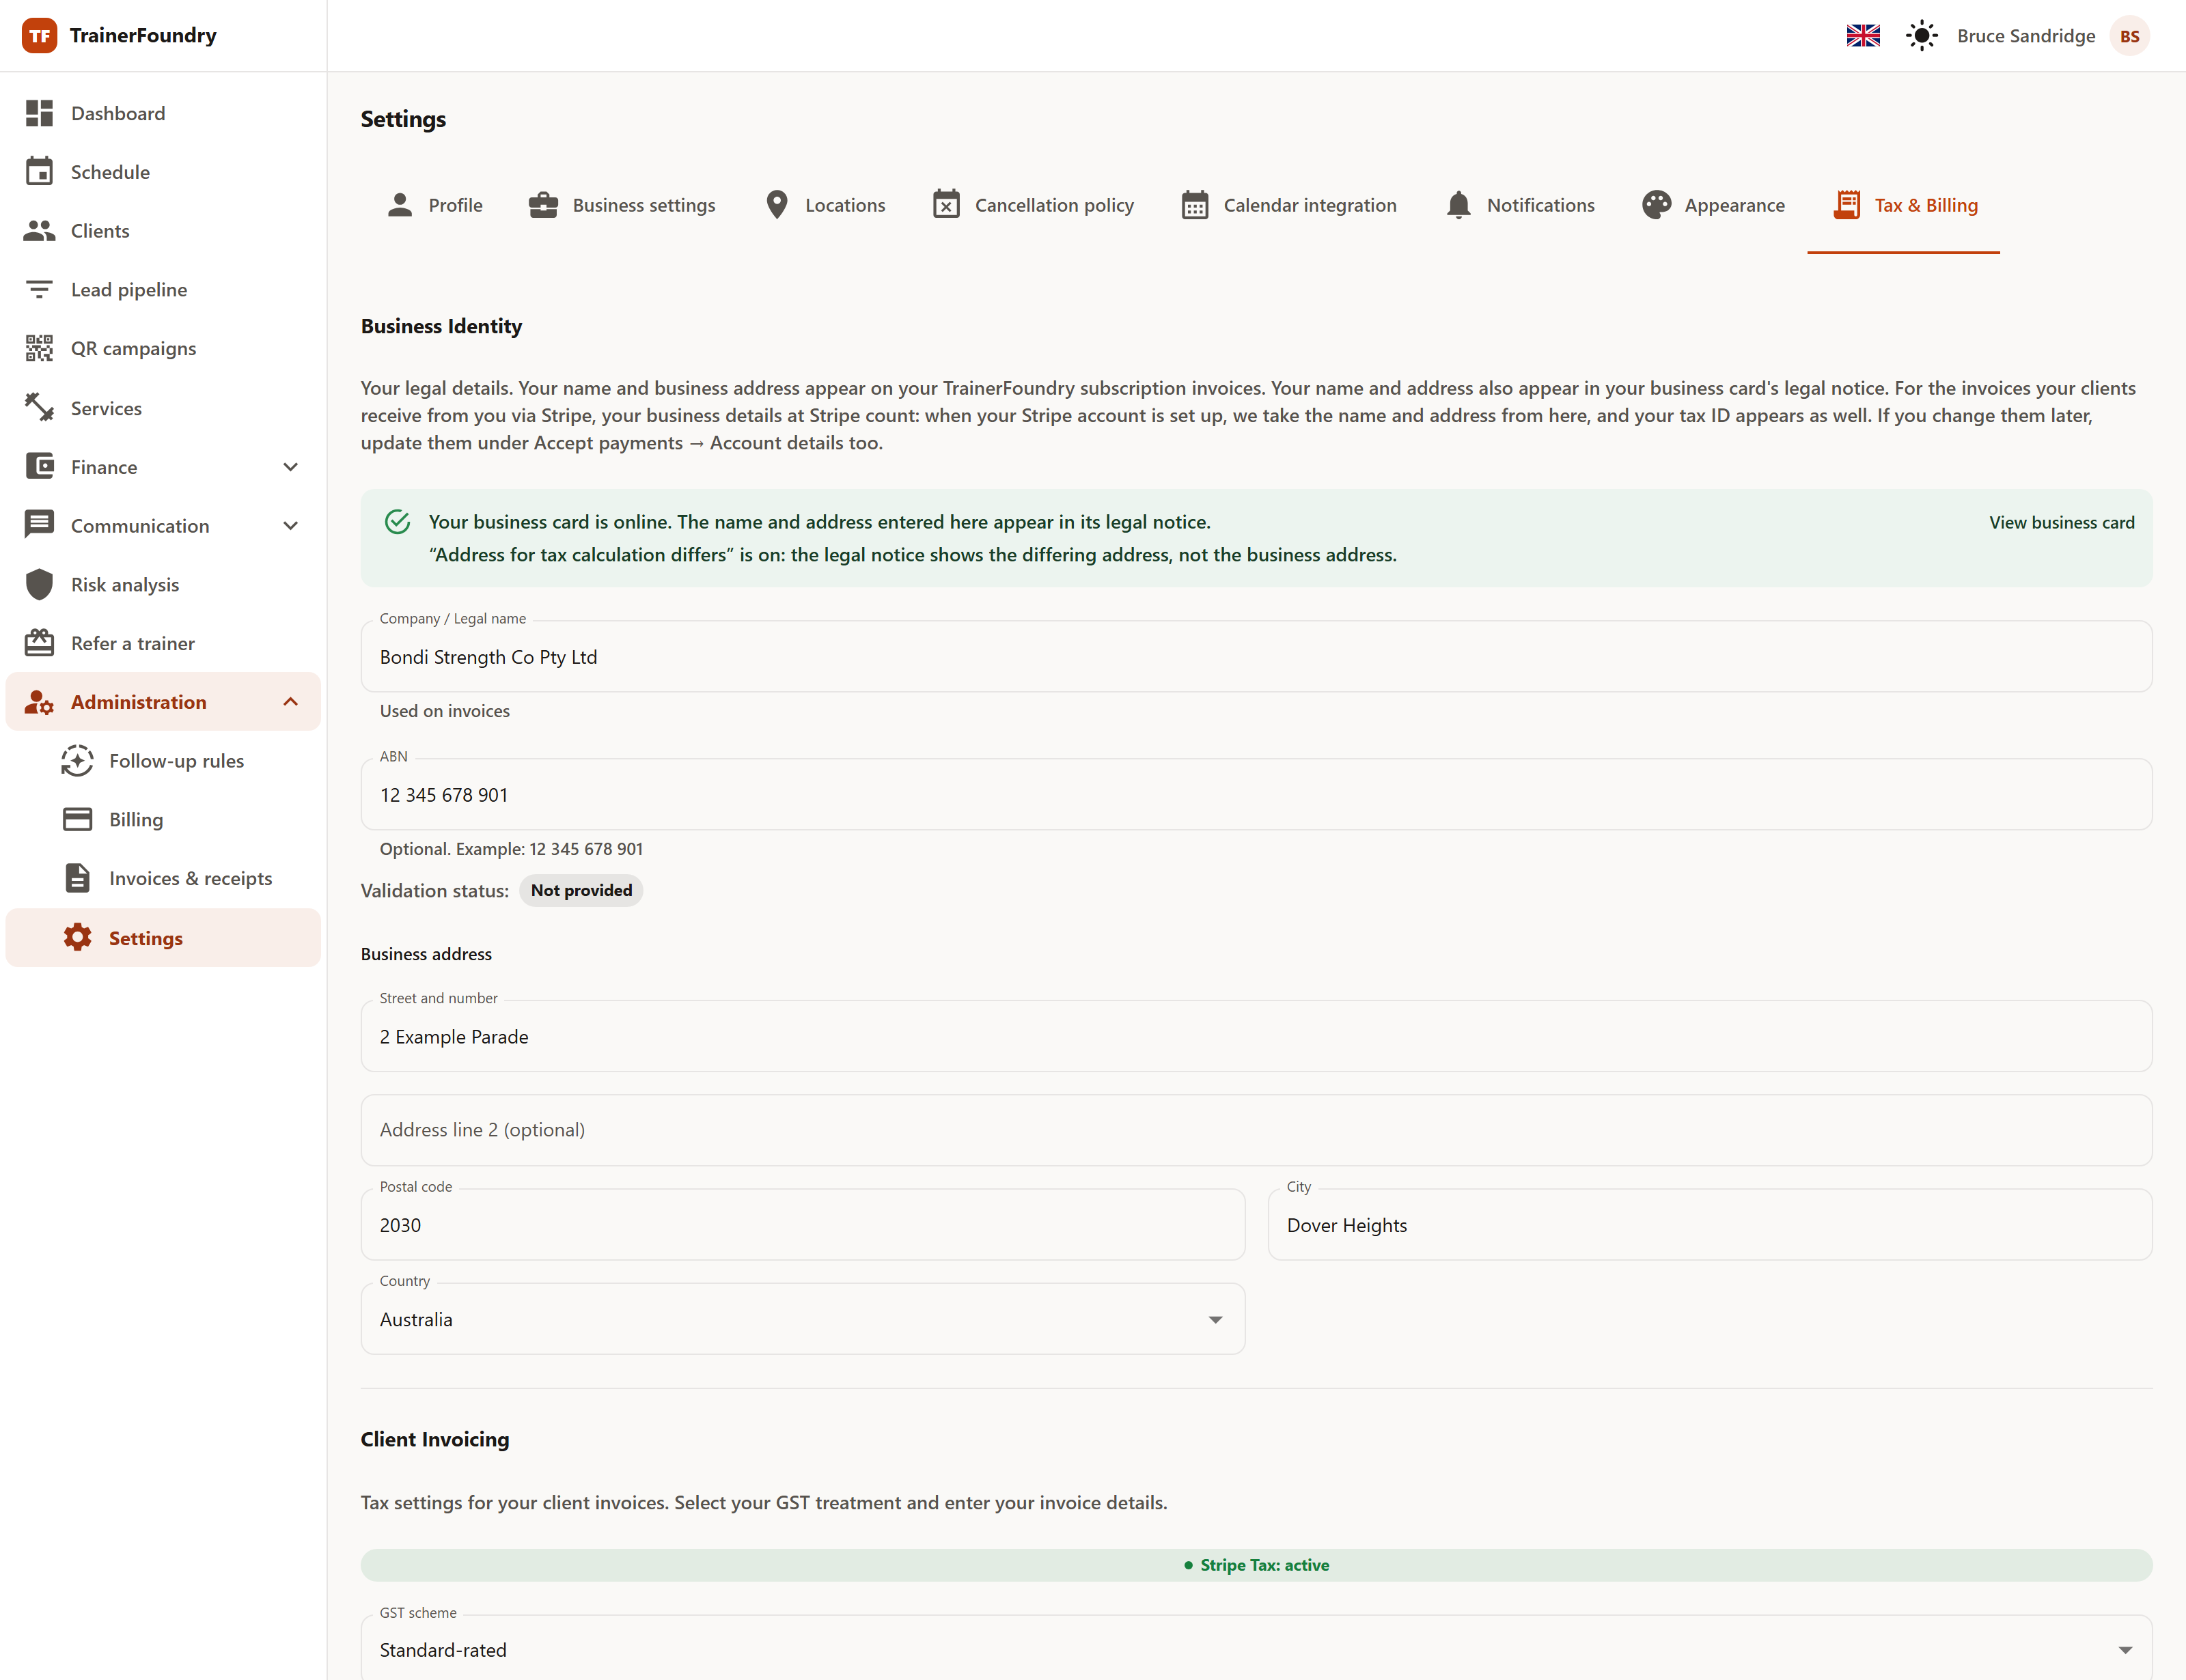2186x1680 pixels.
Task: Focus the ABN input field
Action: (1256, 794)
